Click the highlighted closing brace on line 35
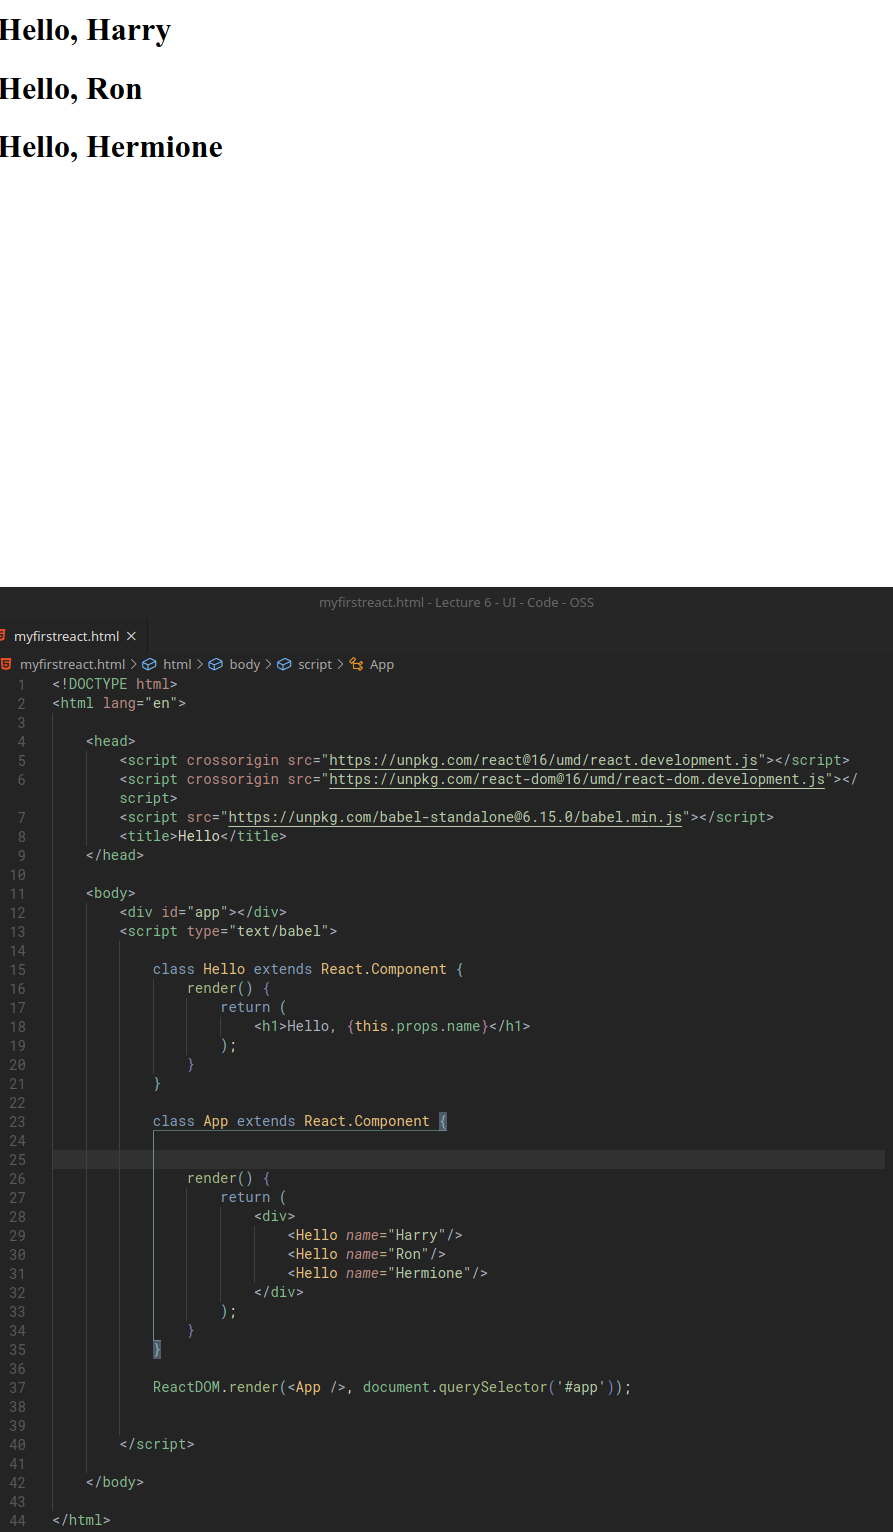The height and width of the screenshot is (1532, 893). click(x=157, y=1349)
